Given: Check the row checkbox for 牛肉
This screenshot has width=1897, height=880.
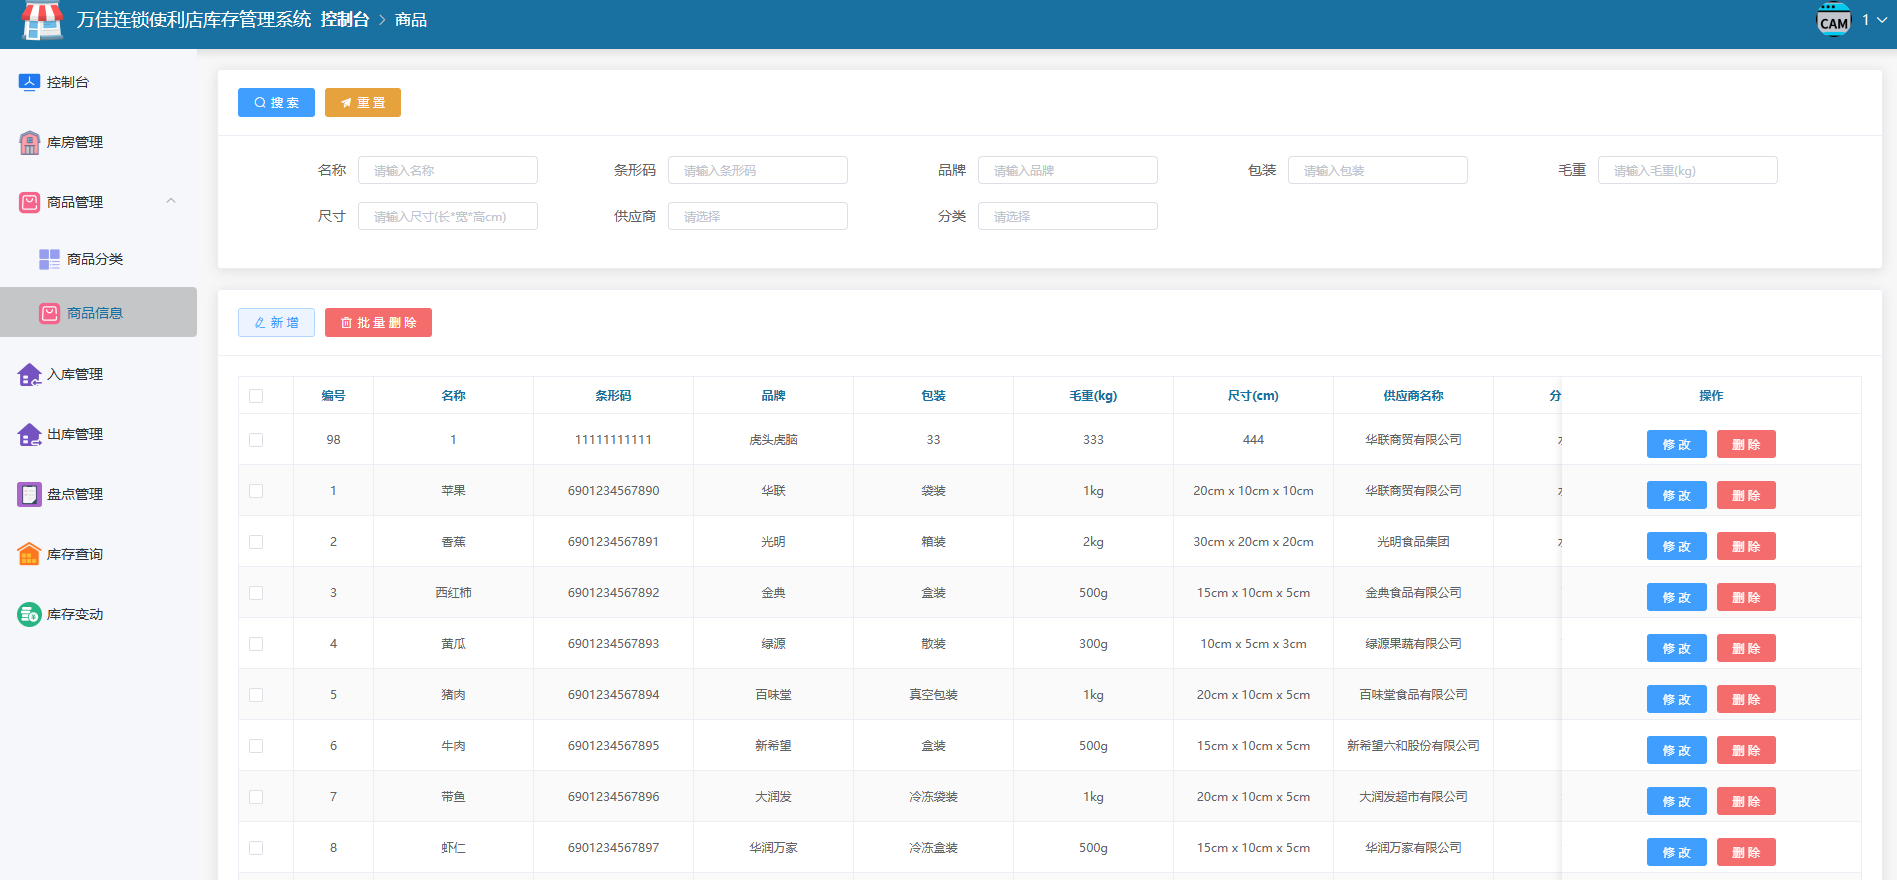Looking at the screenshot, I should [256, 746].
